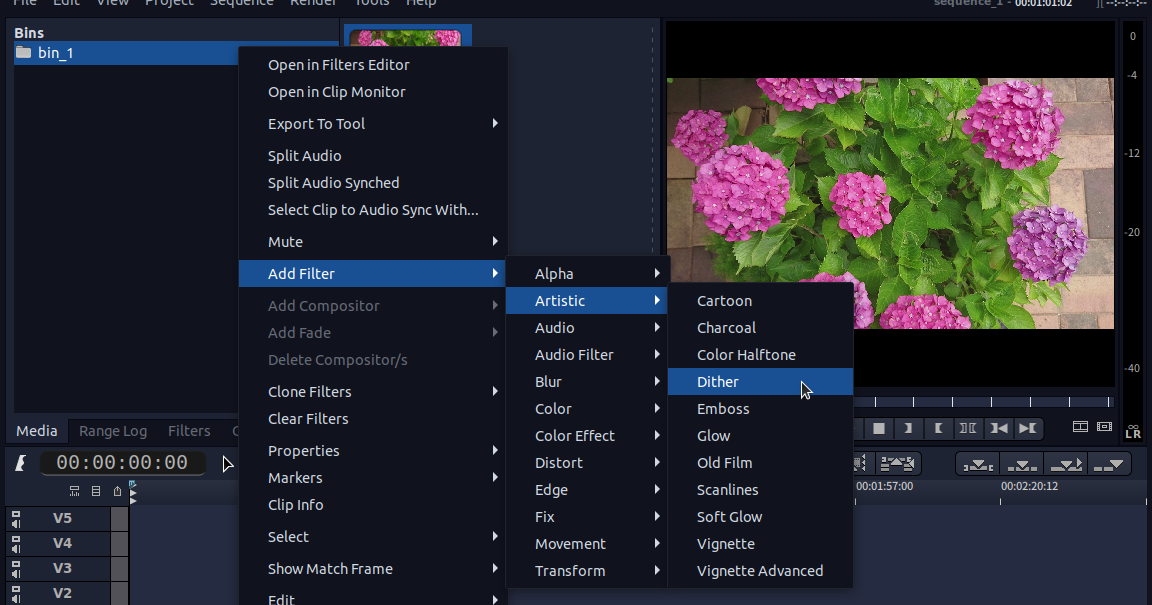This screenshot has width=1152, height=605.
Task: Click the resync/split tracks icon beside edit buttons
Action: coord(897,464)
